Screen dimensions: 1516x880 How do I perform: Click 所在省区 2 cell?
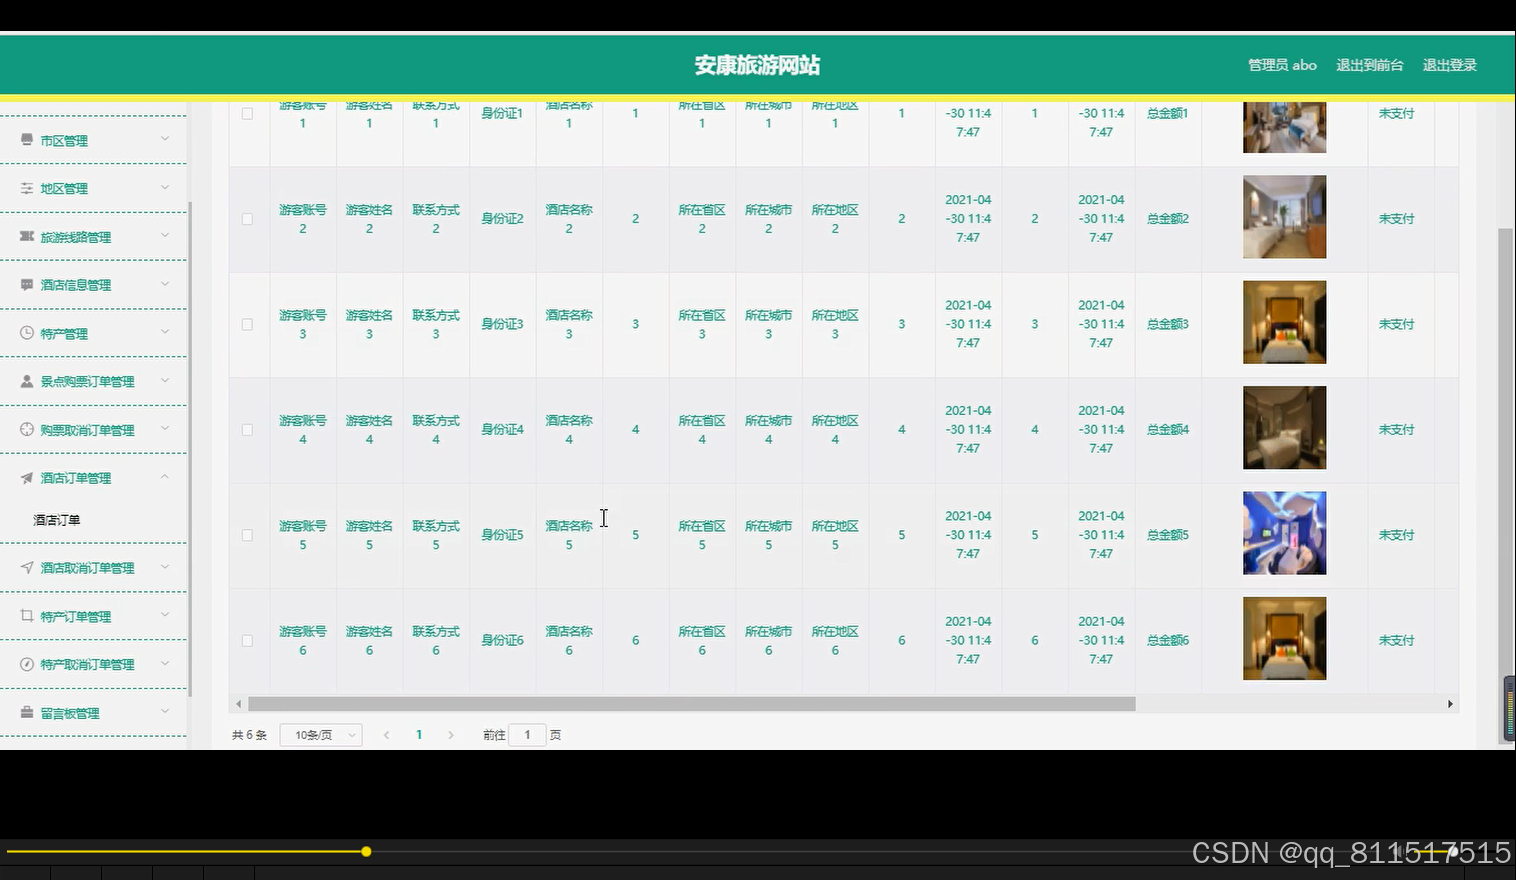(702, 219)
